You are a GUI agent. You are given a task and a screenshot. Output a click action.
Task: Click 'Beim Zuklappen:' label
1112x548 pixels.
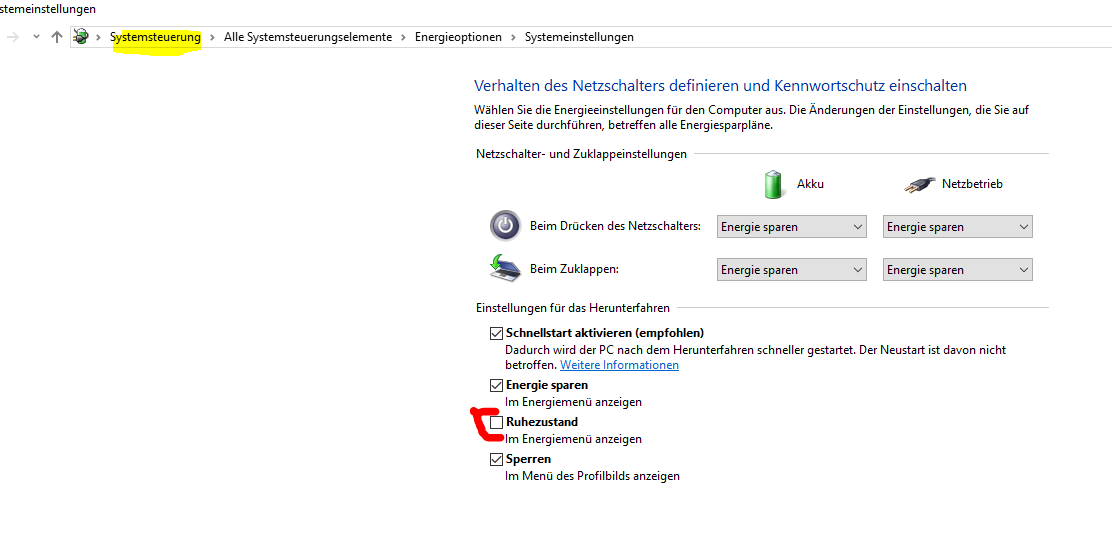(575, 269)
